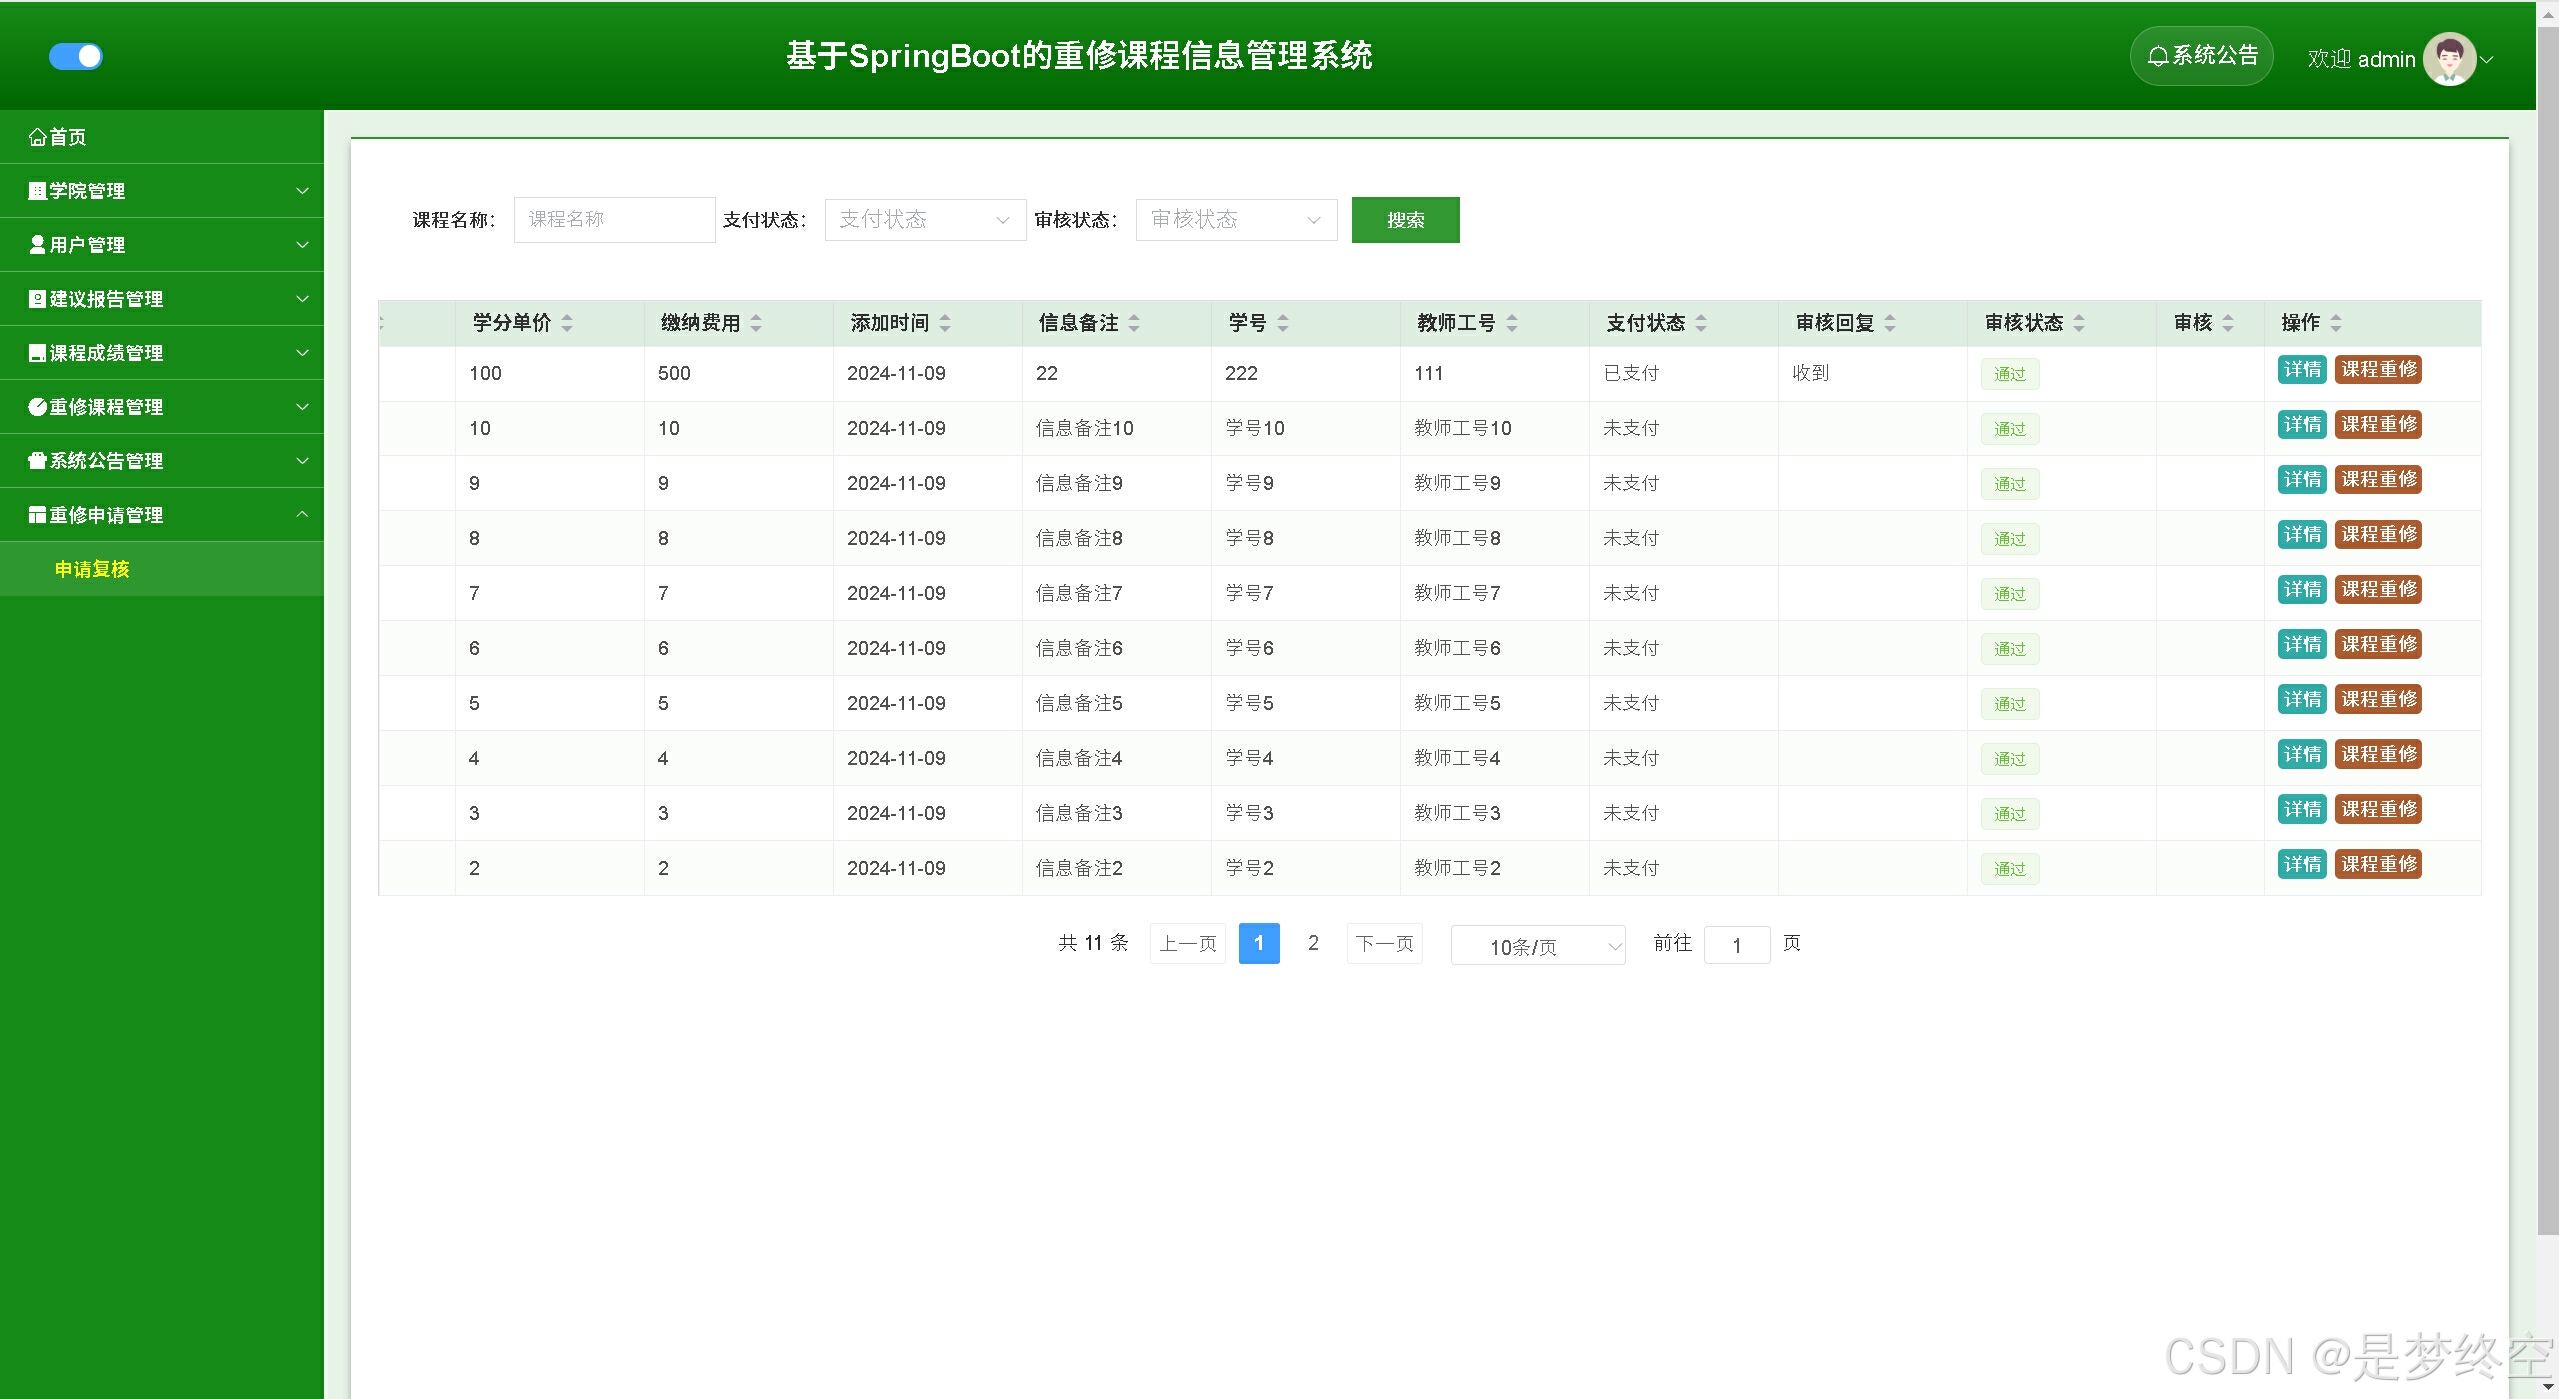2559x1399 pixels.
Task: Click the bell icon in 系统公告
Action: point(2158,56)
